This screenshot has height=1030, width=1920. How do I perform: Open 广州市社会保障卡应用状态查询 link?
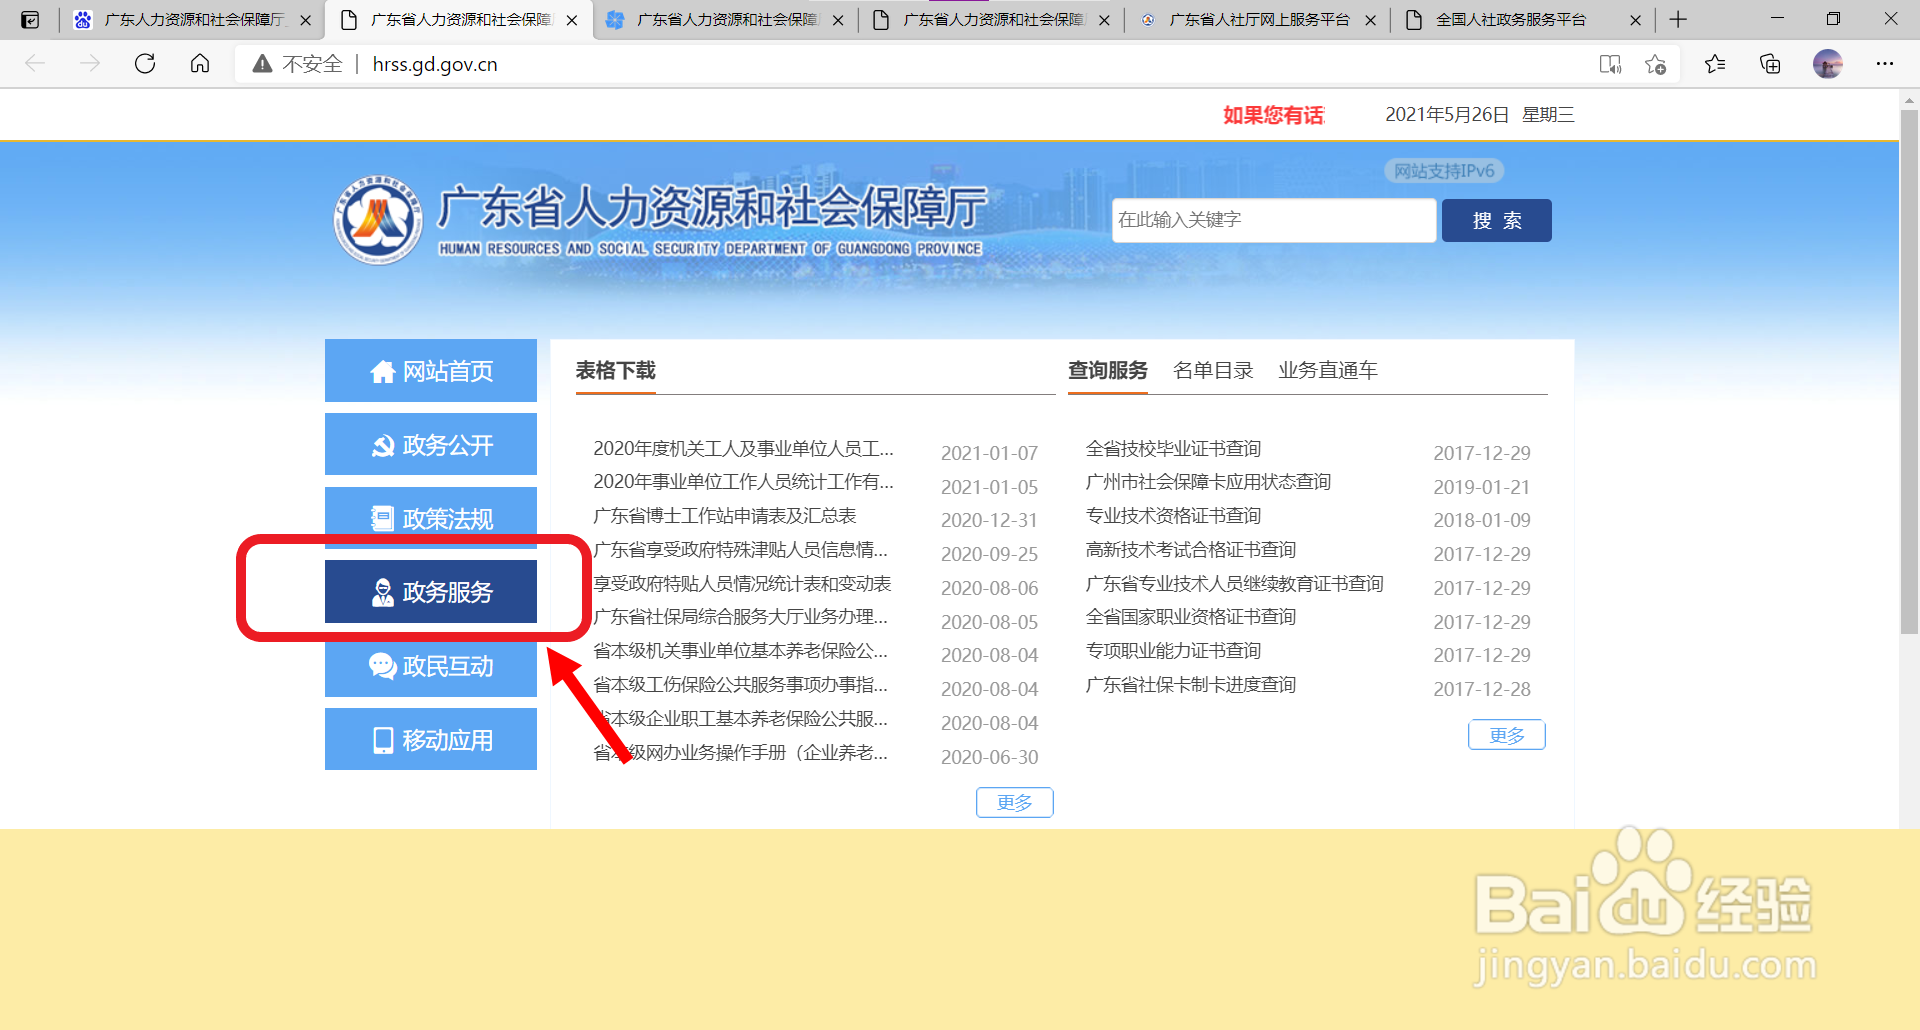tap(1208, 482)
